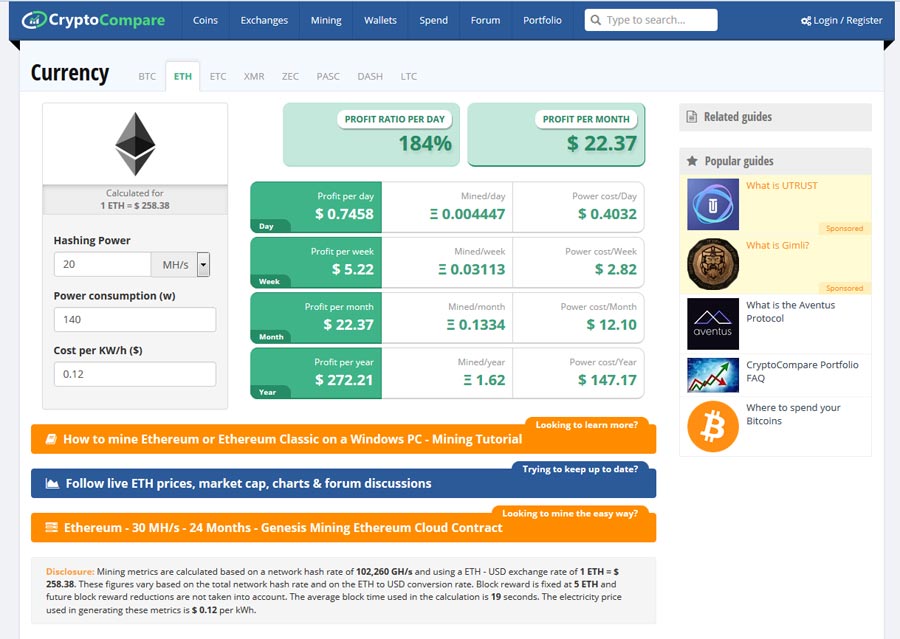Screen dimensions: 900x639
Task: Open the Gimli guide thumbnail
Action: click(x=713, y=264)
